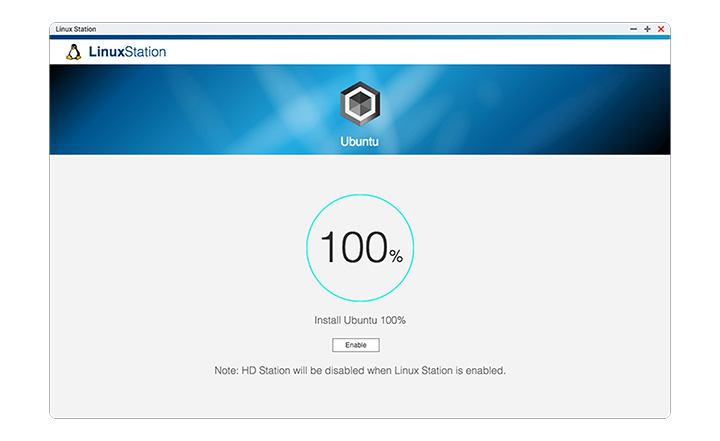This screenshot has width=720, height=441.
Task: Click the 100% circular progress indicator
Action: 360,248
